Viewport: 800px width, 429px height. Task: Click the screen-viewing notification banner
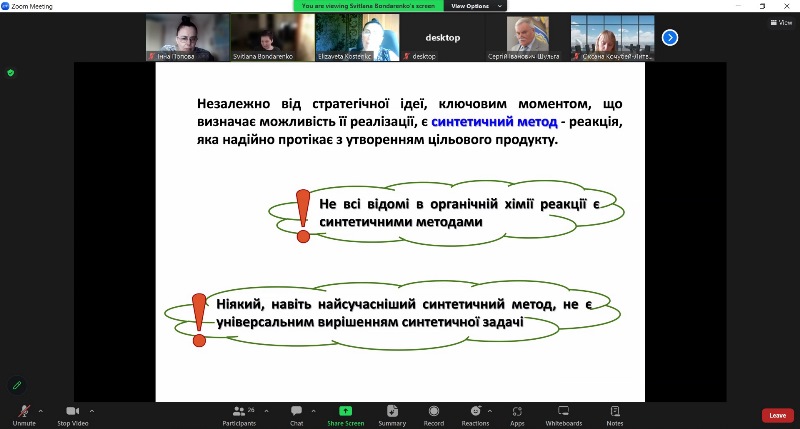click(x=368, y=6)
